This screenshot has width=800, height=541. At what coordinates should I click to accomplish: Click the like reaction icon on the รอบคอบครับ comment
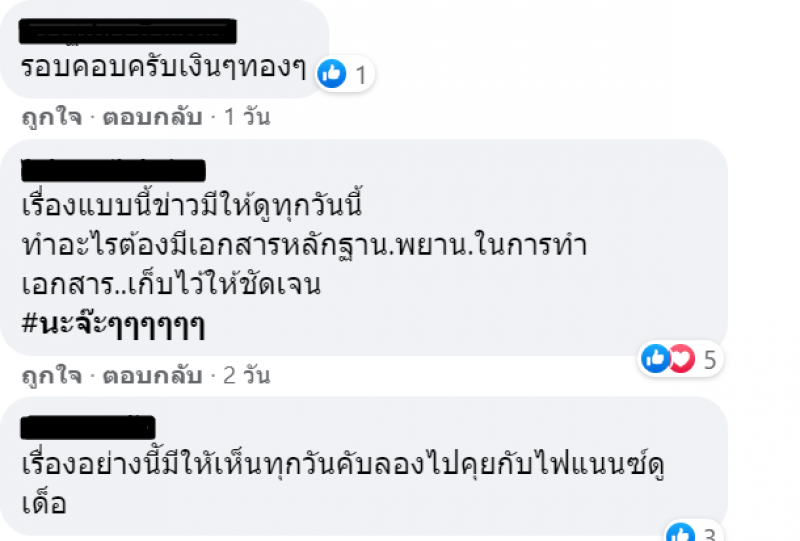click(331, 73)
